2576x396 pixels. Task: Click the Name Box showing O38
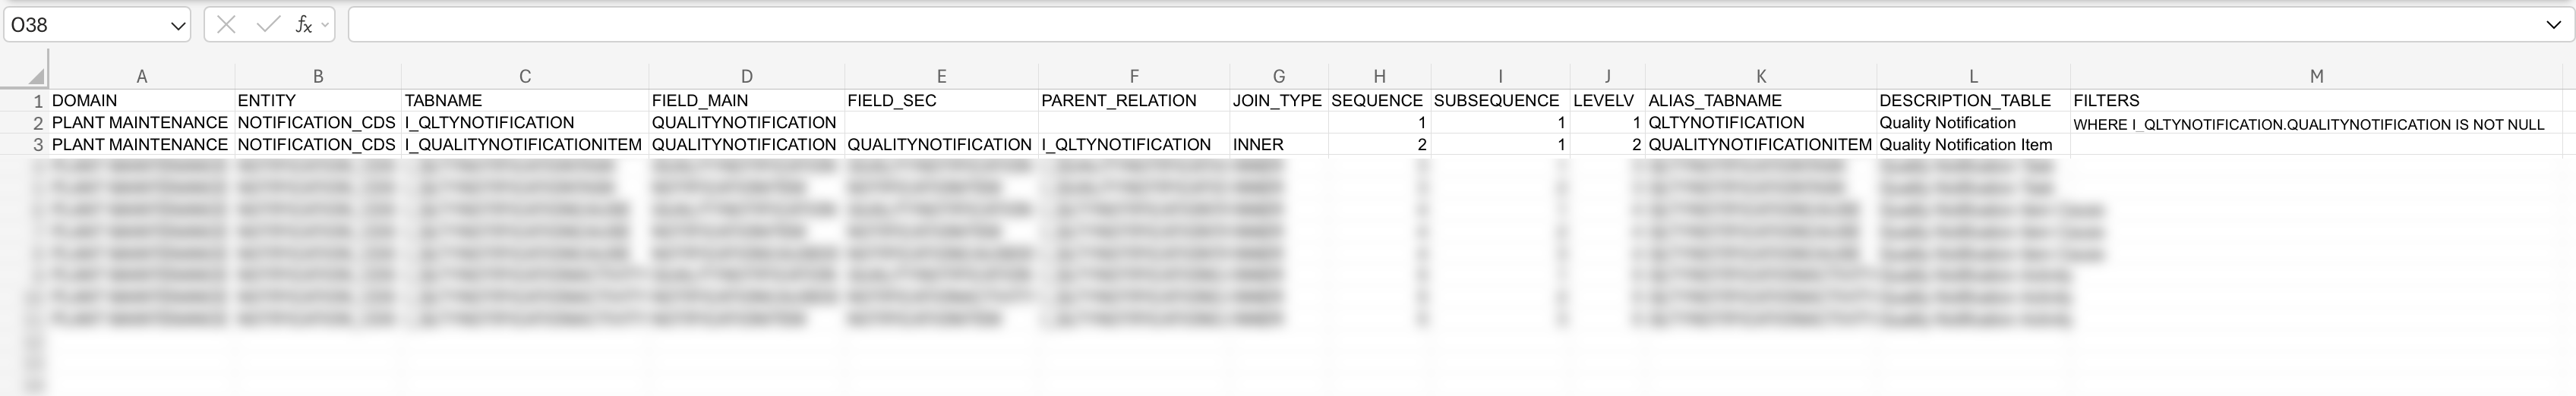[x=85, y=25]
